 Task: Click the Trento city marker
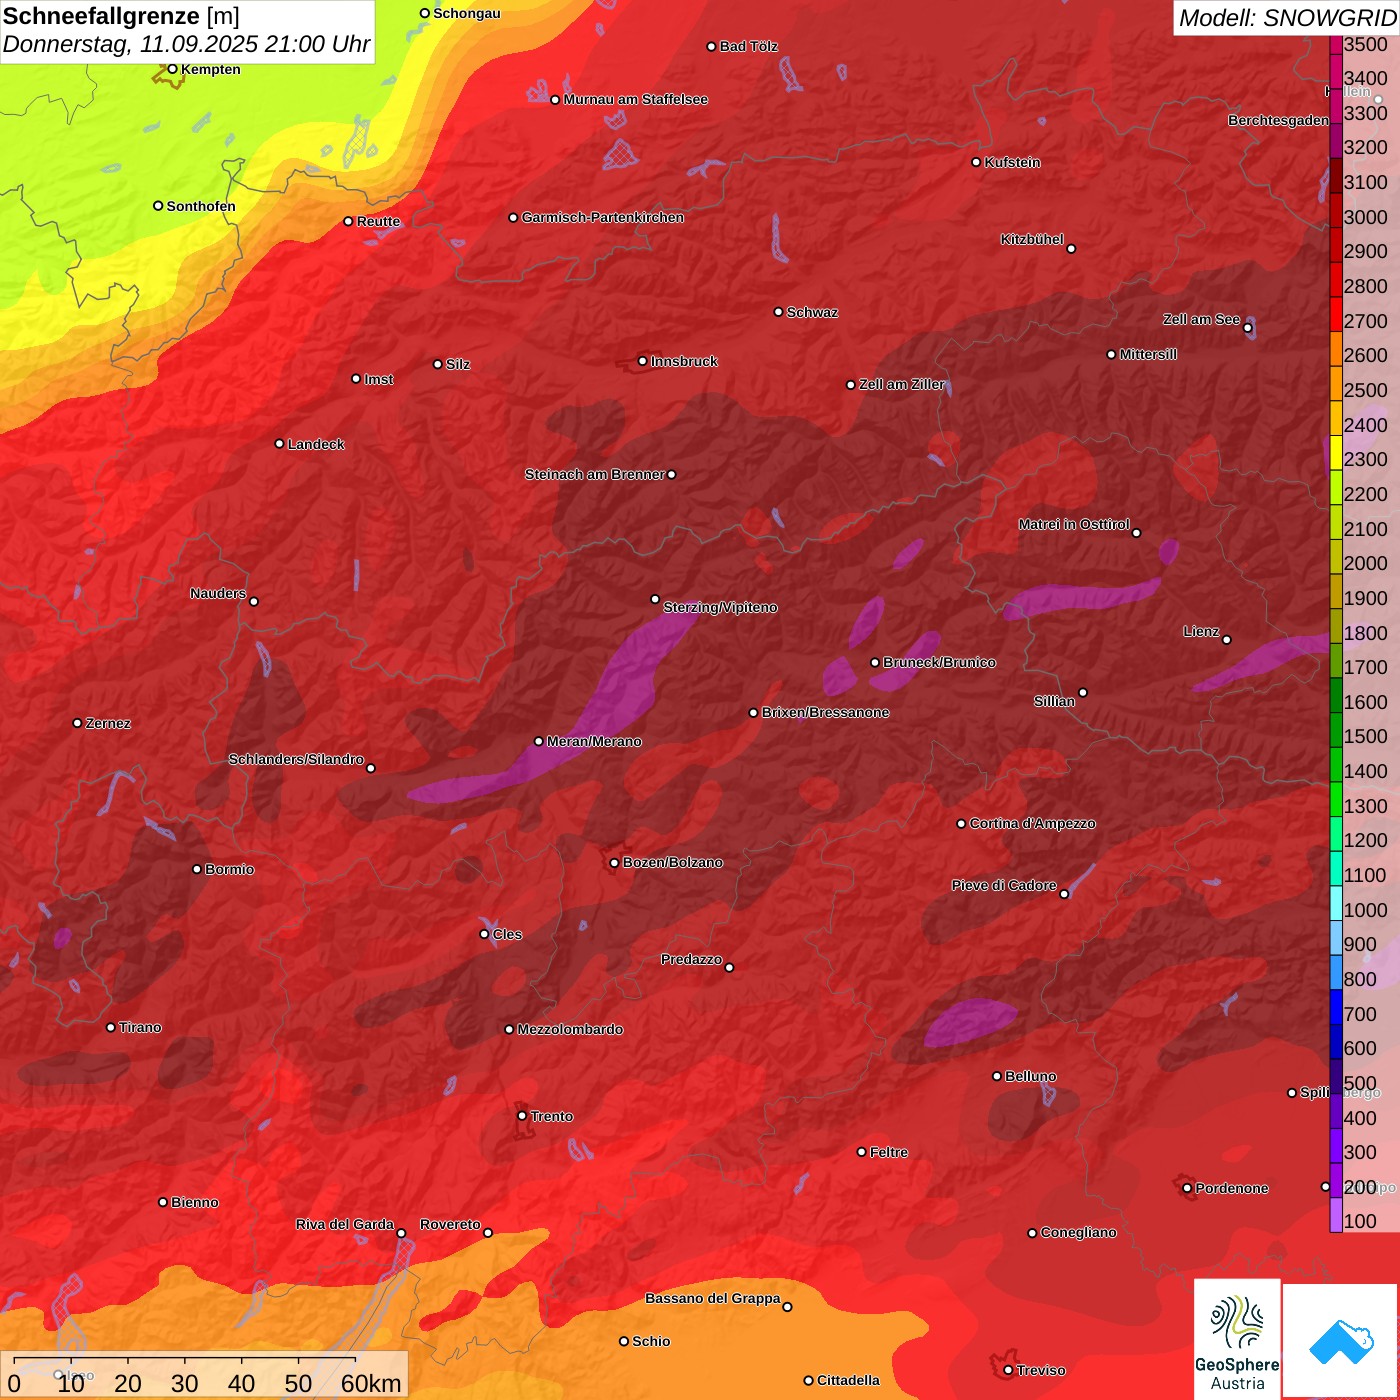coord(522,1116)
